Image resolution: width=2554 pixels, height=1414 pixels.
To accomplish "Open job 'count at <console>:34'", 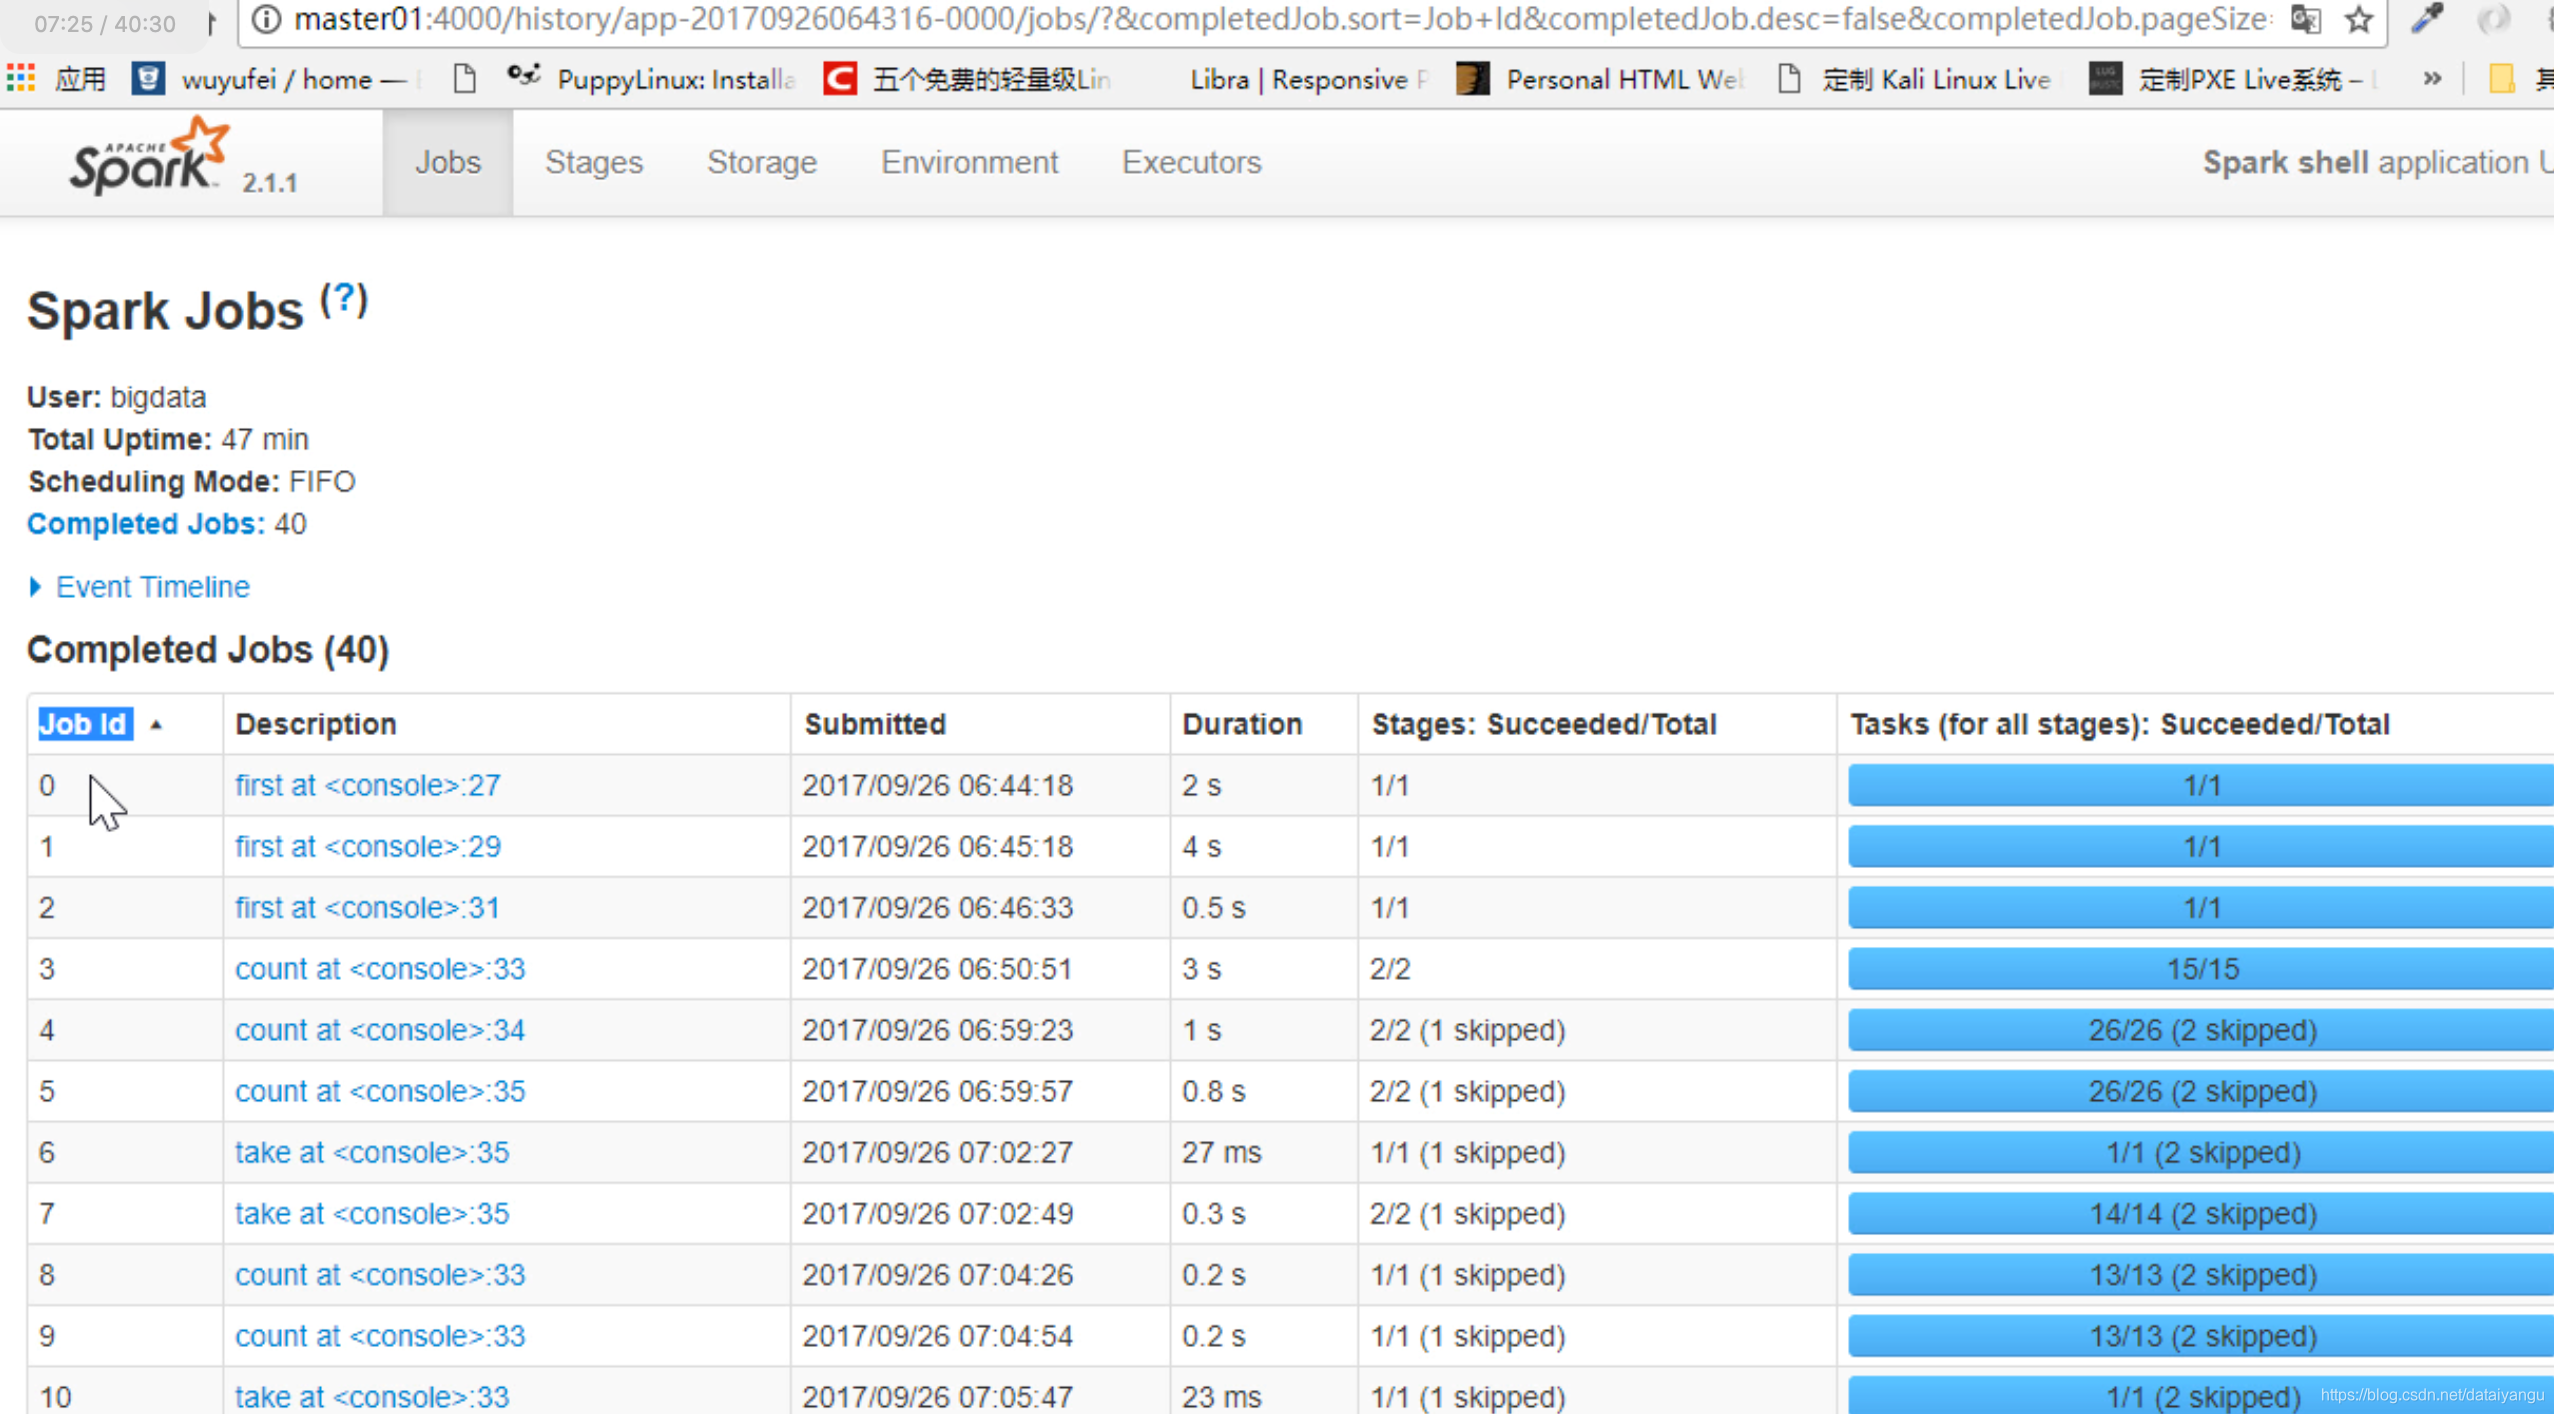I will click(380, 1030).
